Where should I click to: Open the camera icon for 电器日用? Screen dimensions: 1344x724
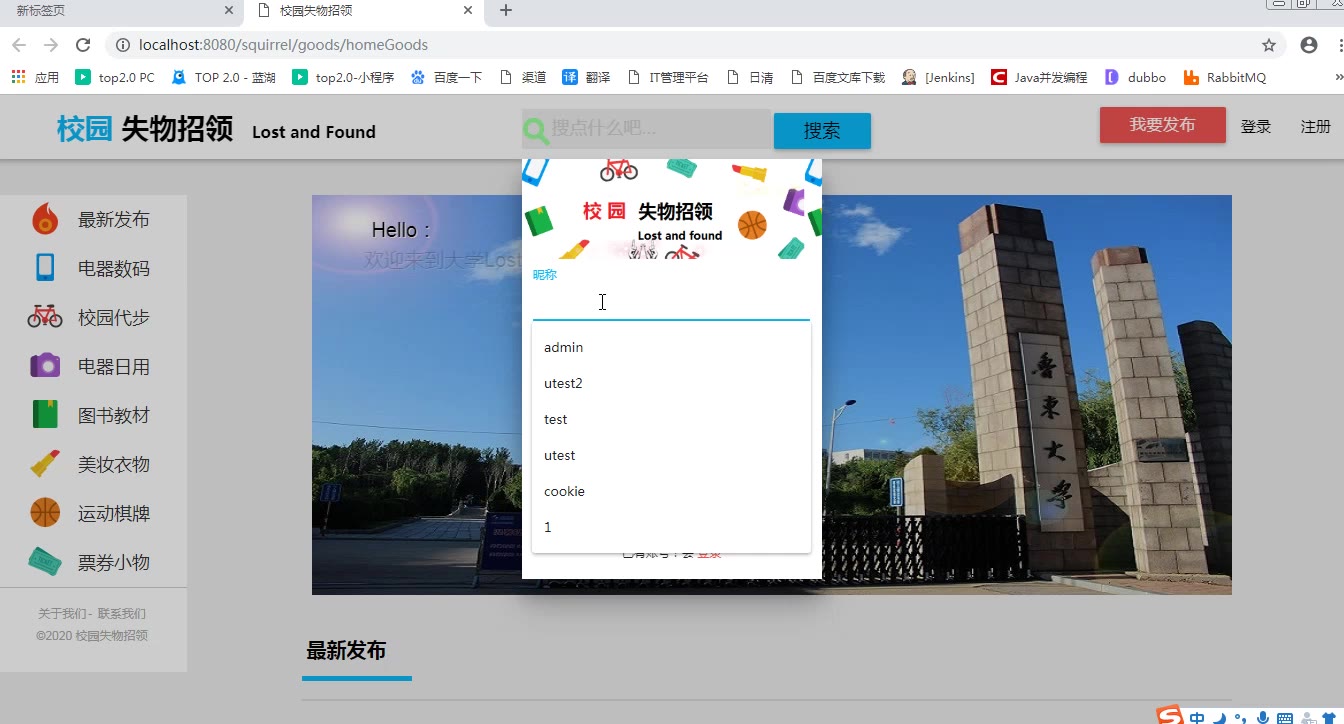[45, 366]
